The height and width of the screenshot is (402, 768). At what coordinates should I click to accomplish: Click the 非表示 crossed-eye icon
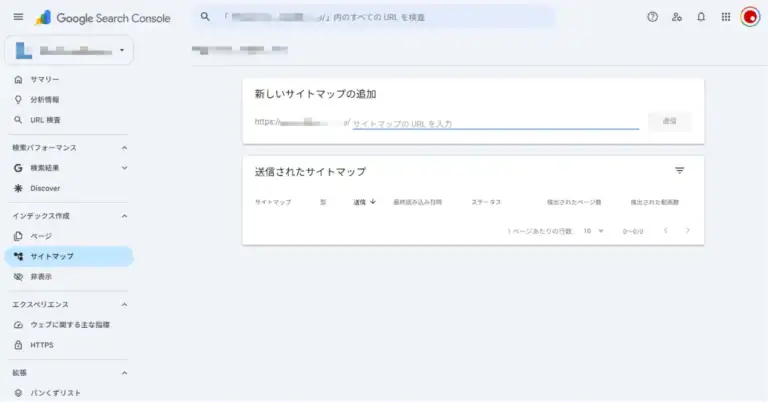tap(18, 277)
